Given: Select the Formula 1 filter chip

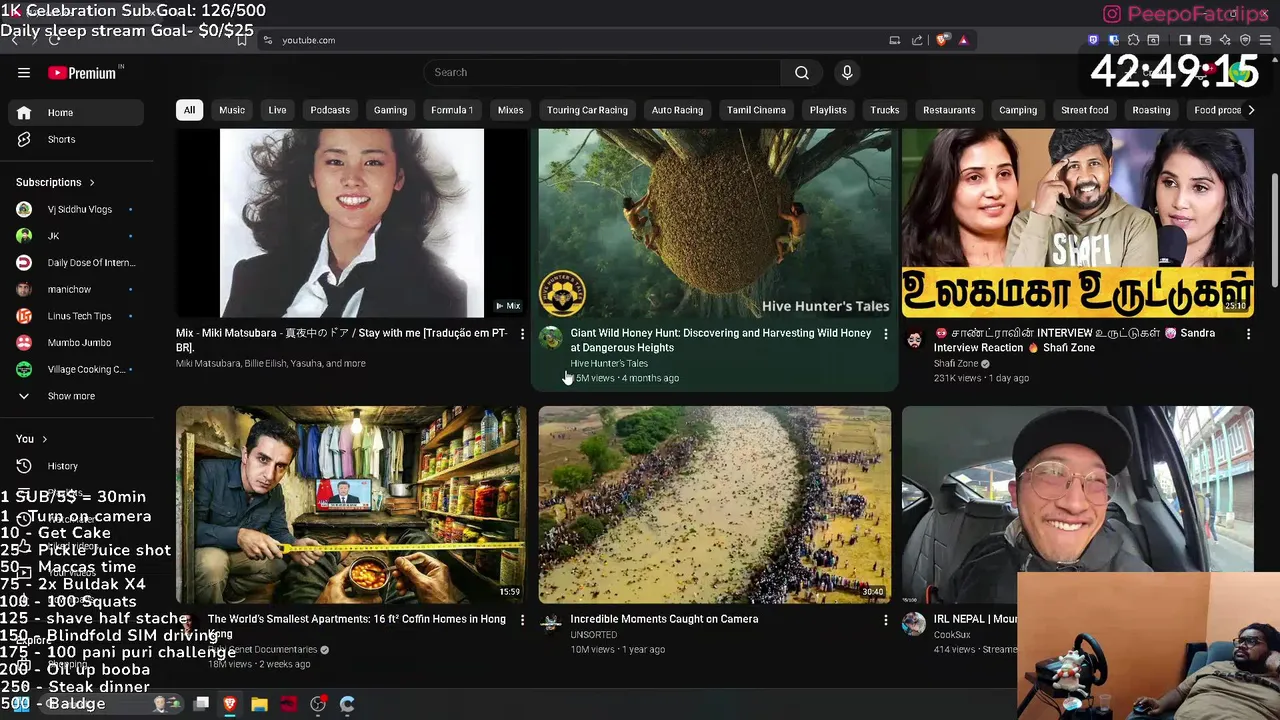Looking at the screenshot, I should pos(452,110).
